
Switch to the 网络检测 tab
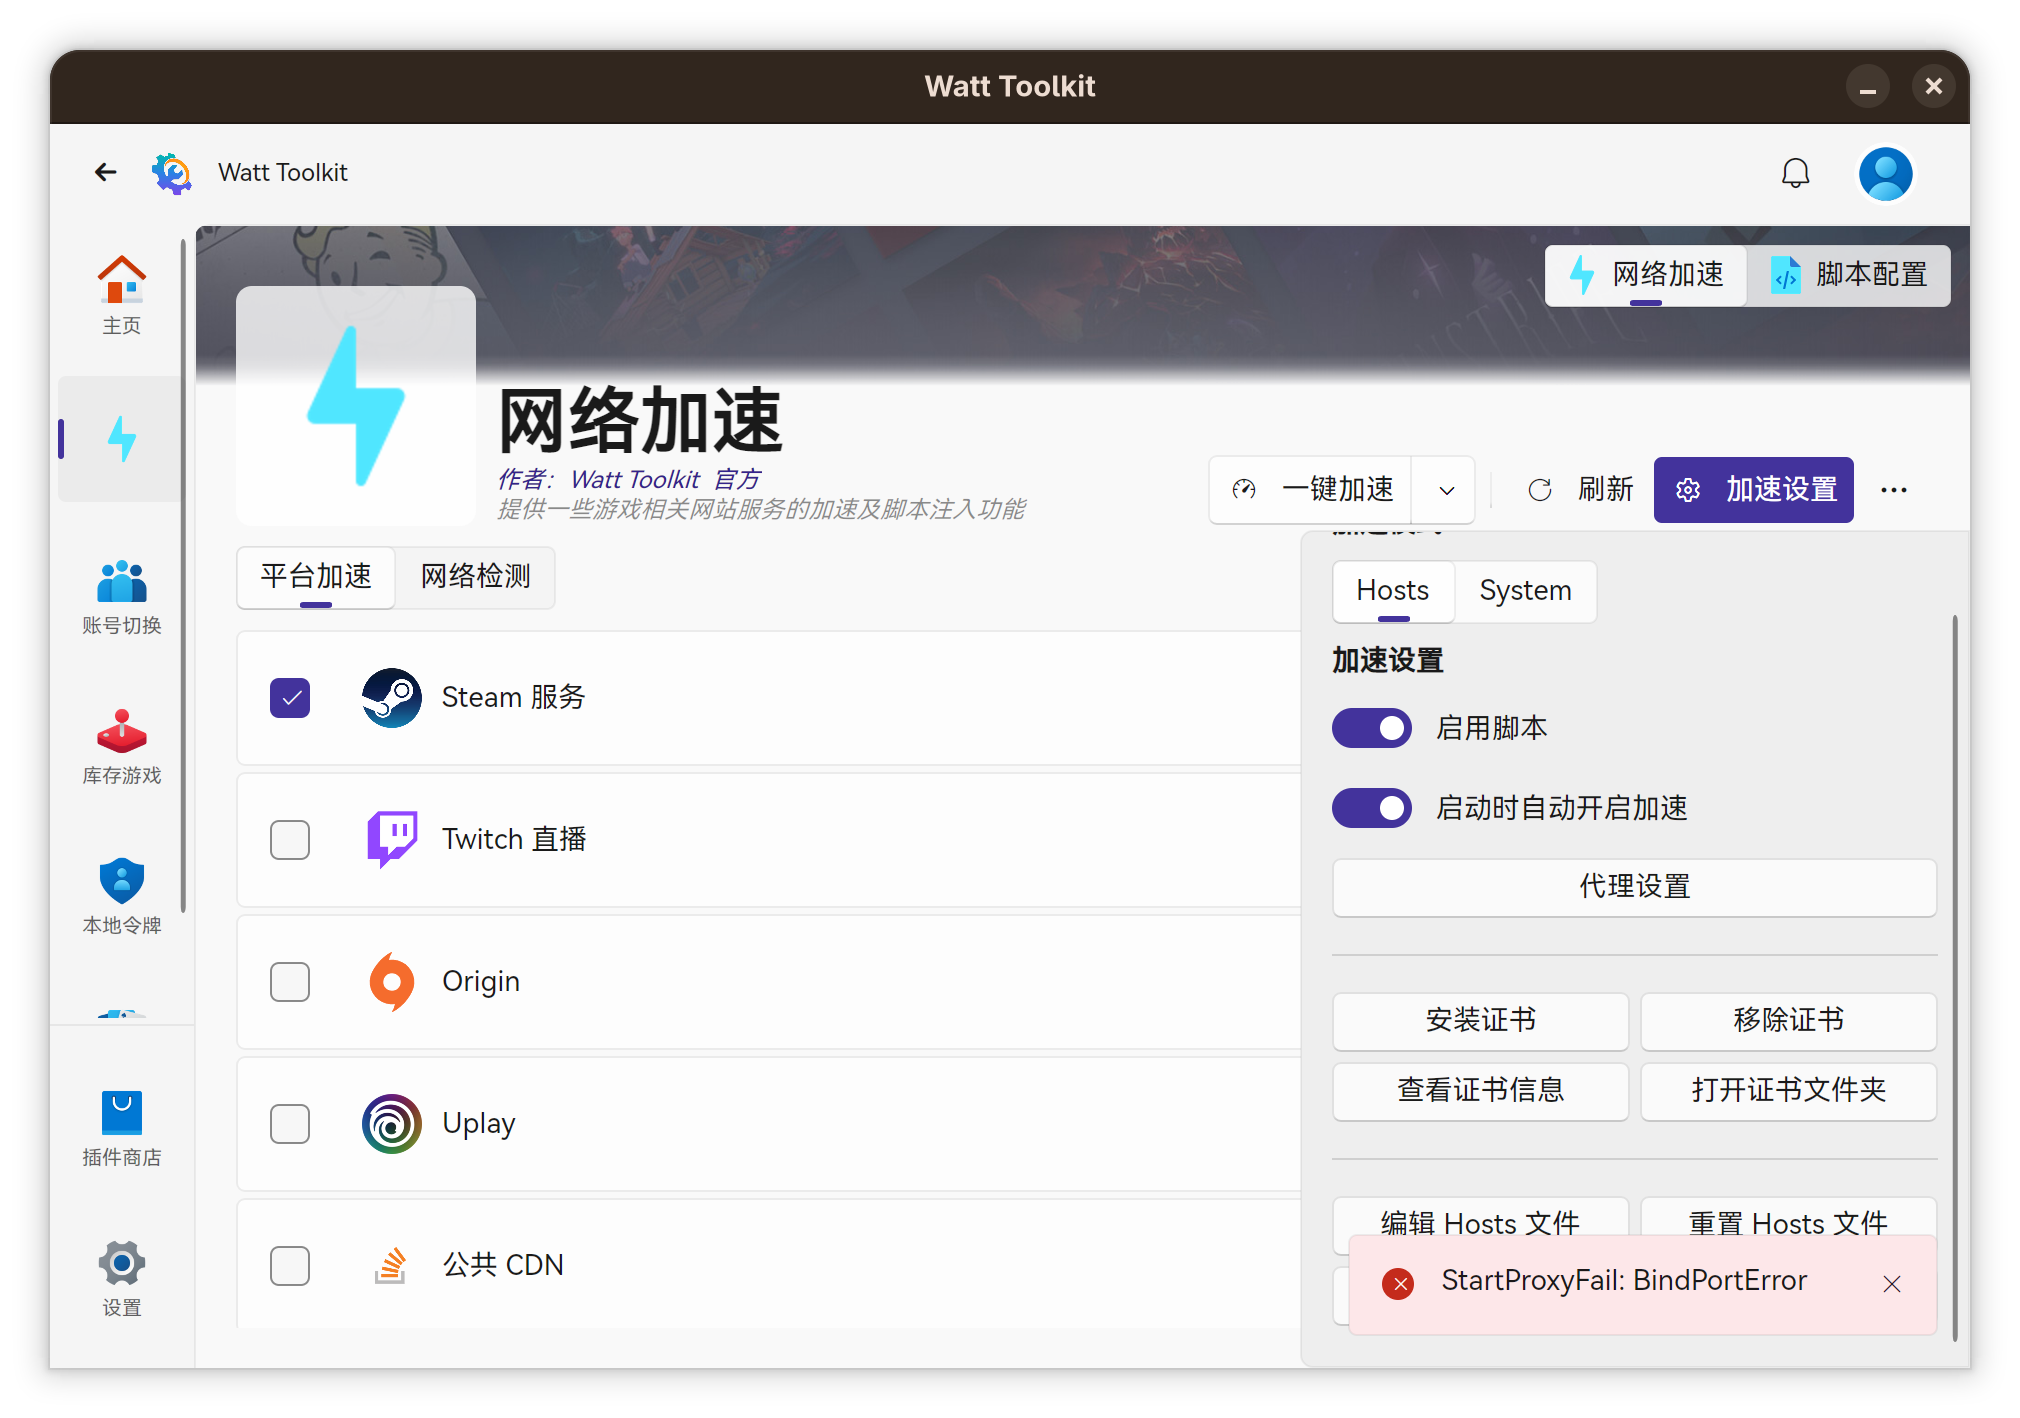pos(475,577)
